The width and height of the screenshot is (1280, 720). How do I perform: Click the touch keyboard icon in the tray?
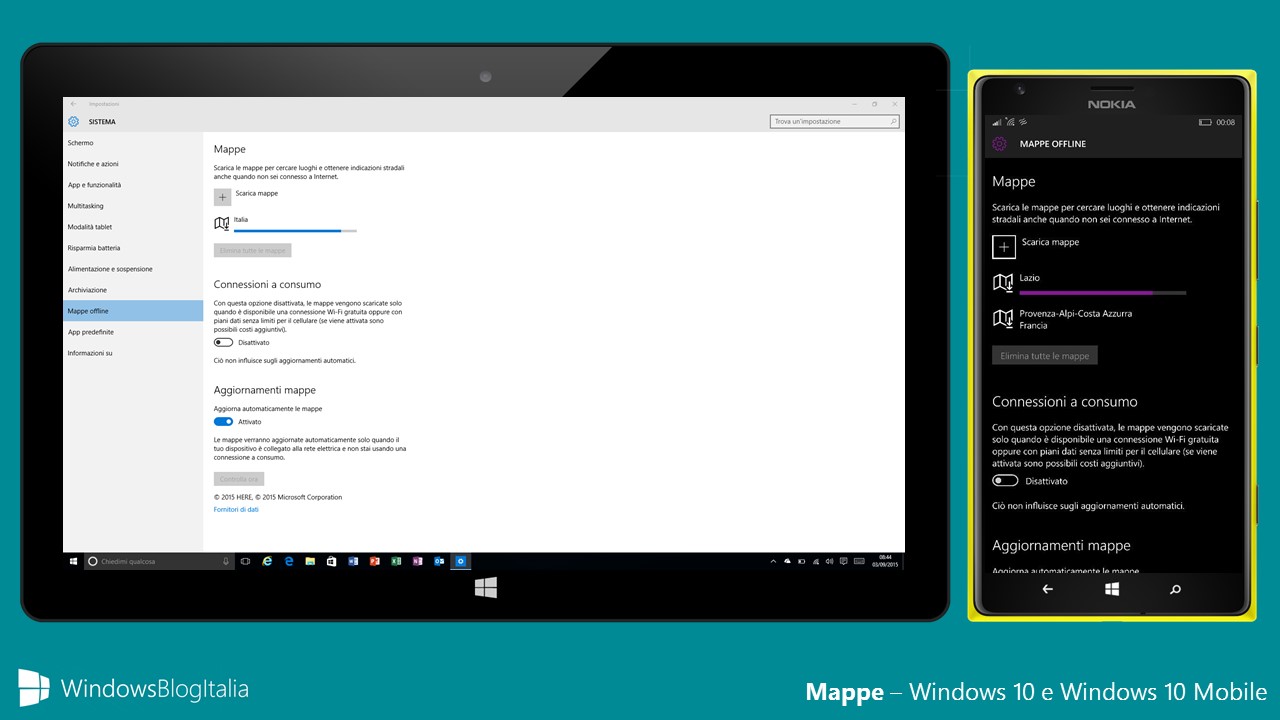click(859, 561)
